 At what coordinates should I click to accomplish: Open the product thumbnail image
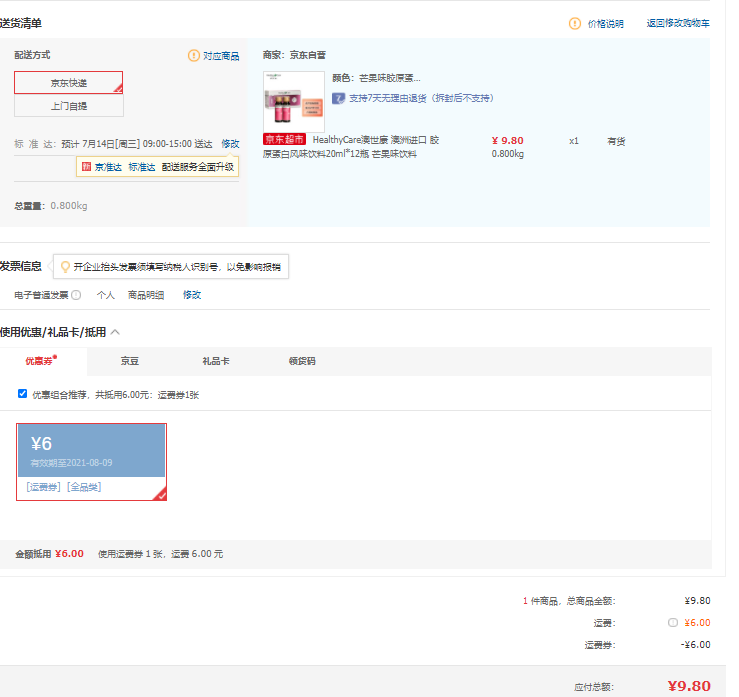[x=294, y=101]
